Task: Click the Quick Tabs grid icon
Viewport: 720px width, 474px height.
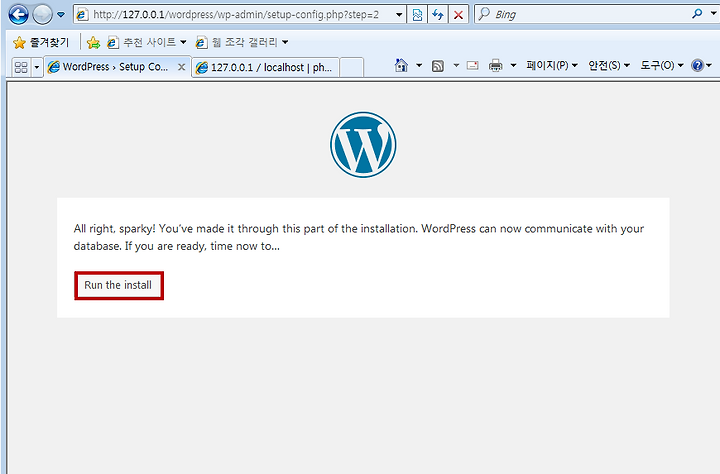Action: tap(21, 68)
